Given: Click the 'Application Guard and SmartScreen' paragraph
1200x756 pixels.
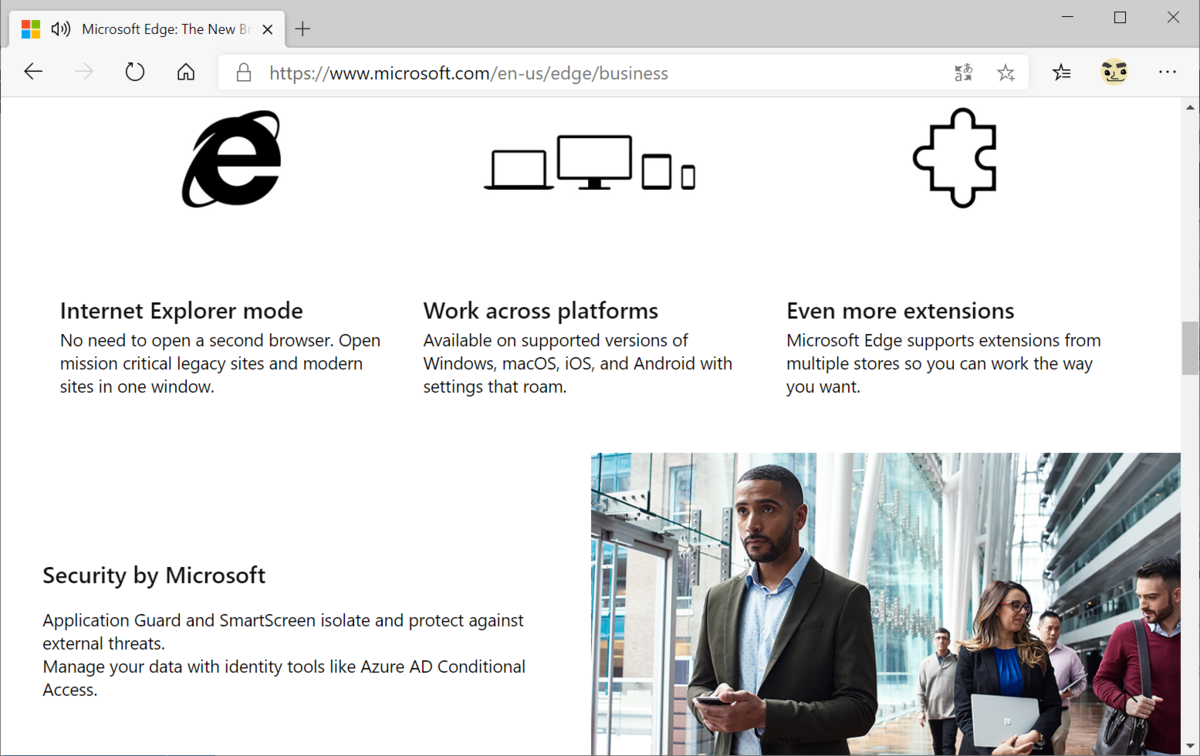Looking at the screenshot, I should coord(283,631).
